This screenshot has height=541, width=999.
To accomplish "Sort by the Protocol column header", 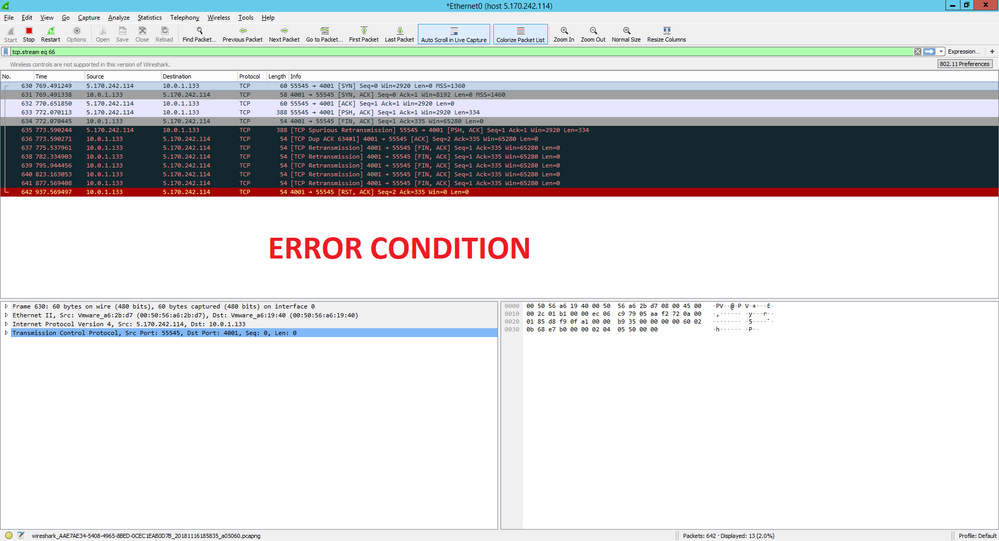I will pos(252,76).
